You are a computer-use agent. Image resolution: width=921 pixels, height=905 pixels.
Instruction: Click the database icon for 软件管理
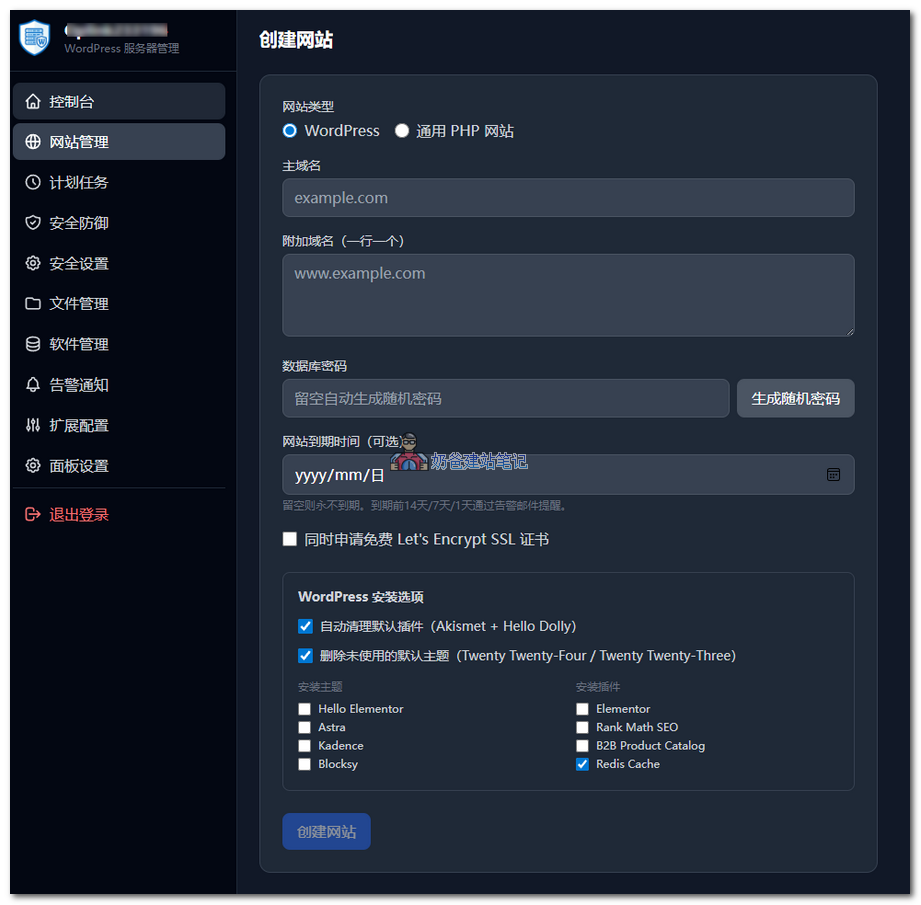point(33,344)
